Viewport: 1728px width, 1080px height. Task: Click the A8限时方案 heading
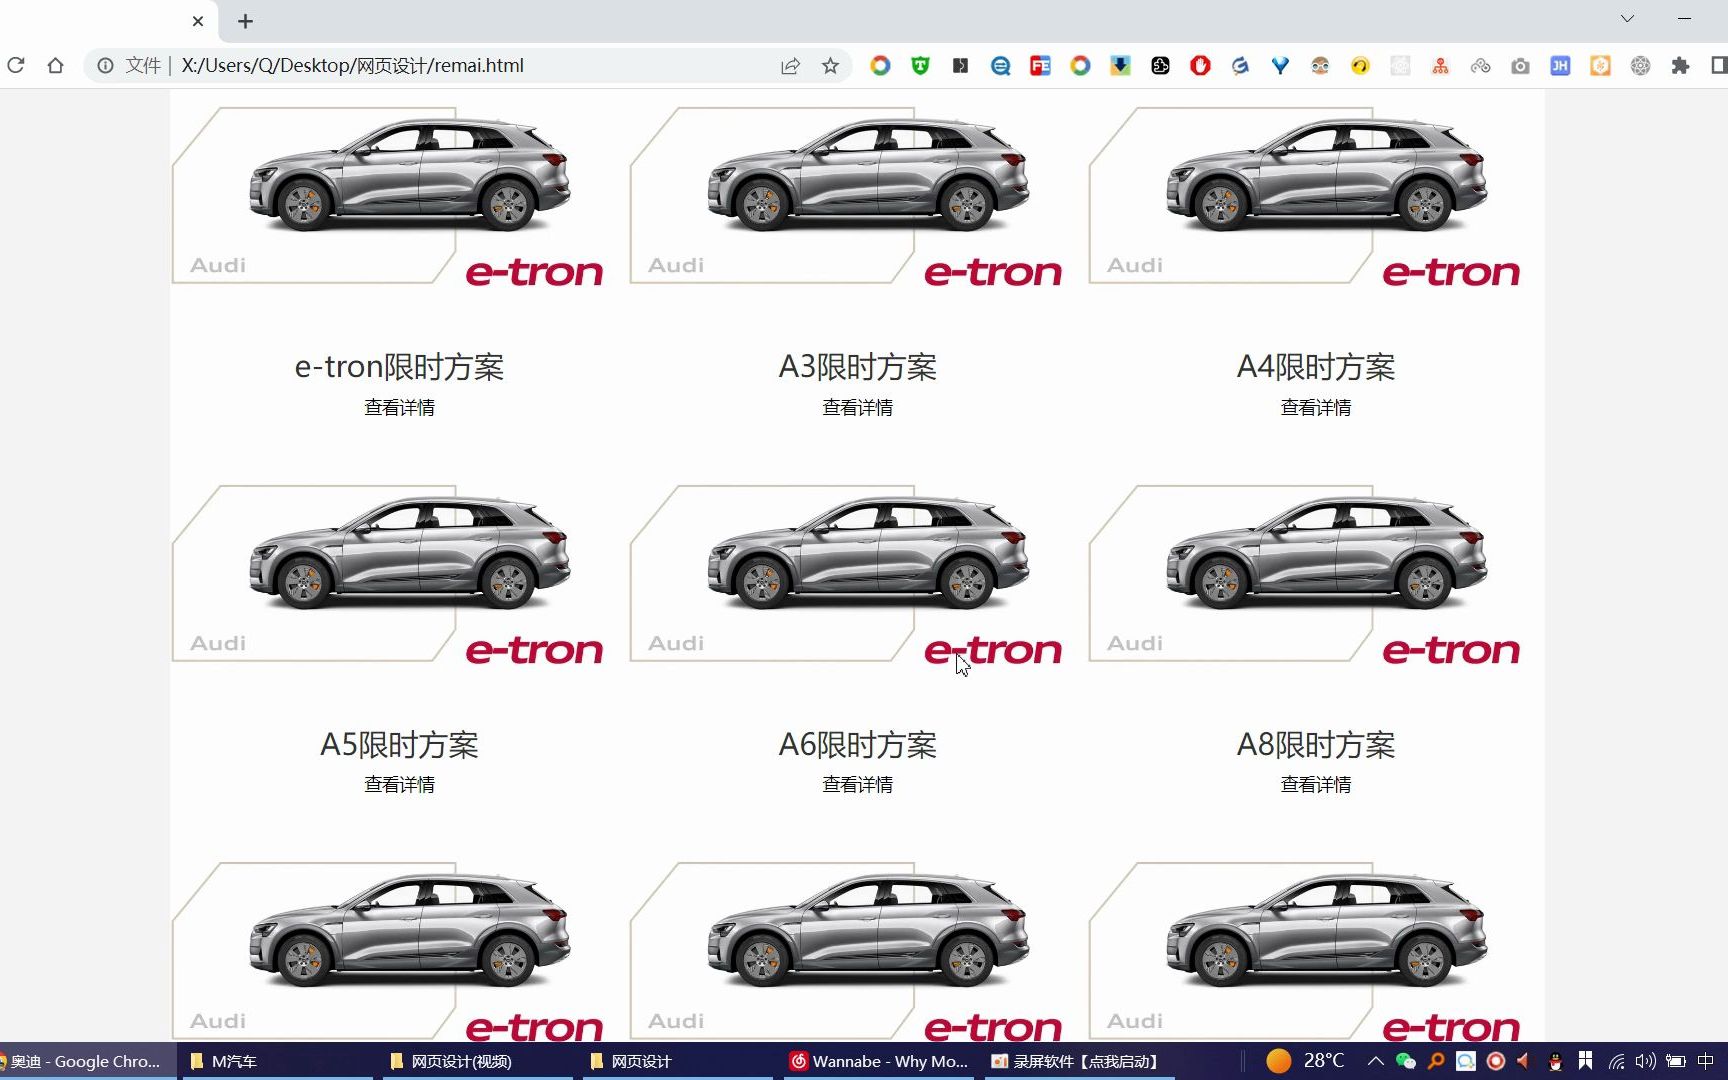point(1316,745)
